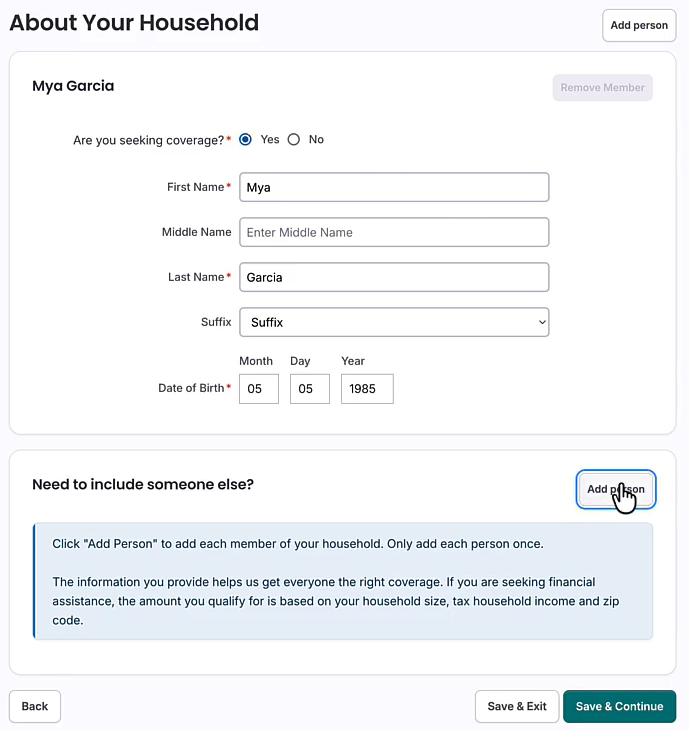Screen dimensions: 689x731
Task: Click the birth Day field
Action: pos(310,389)
